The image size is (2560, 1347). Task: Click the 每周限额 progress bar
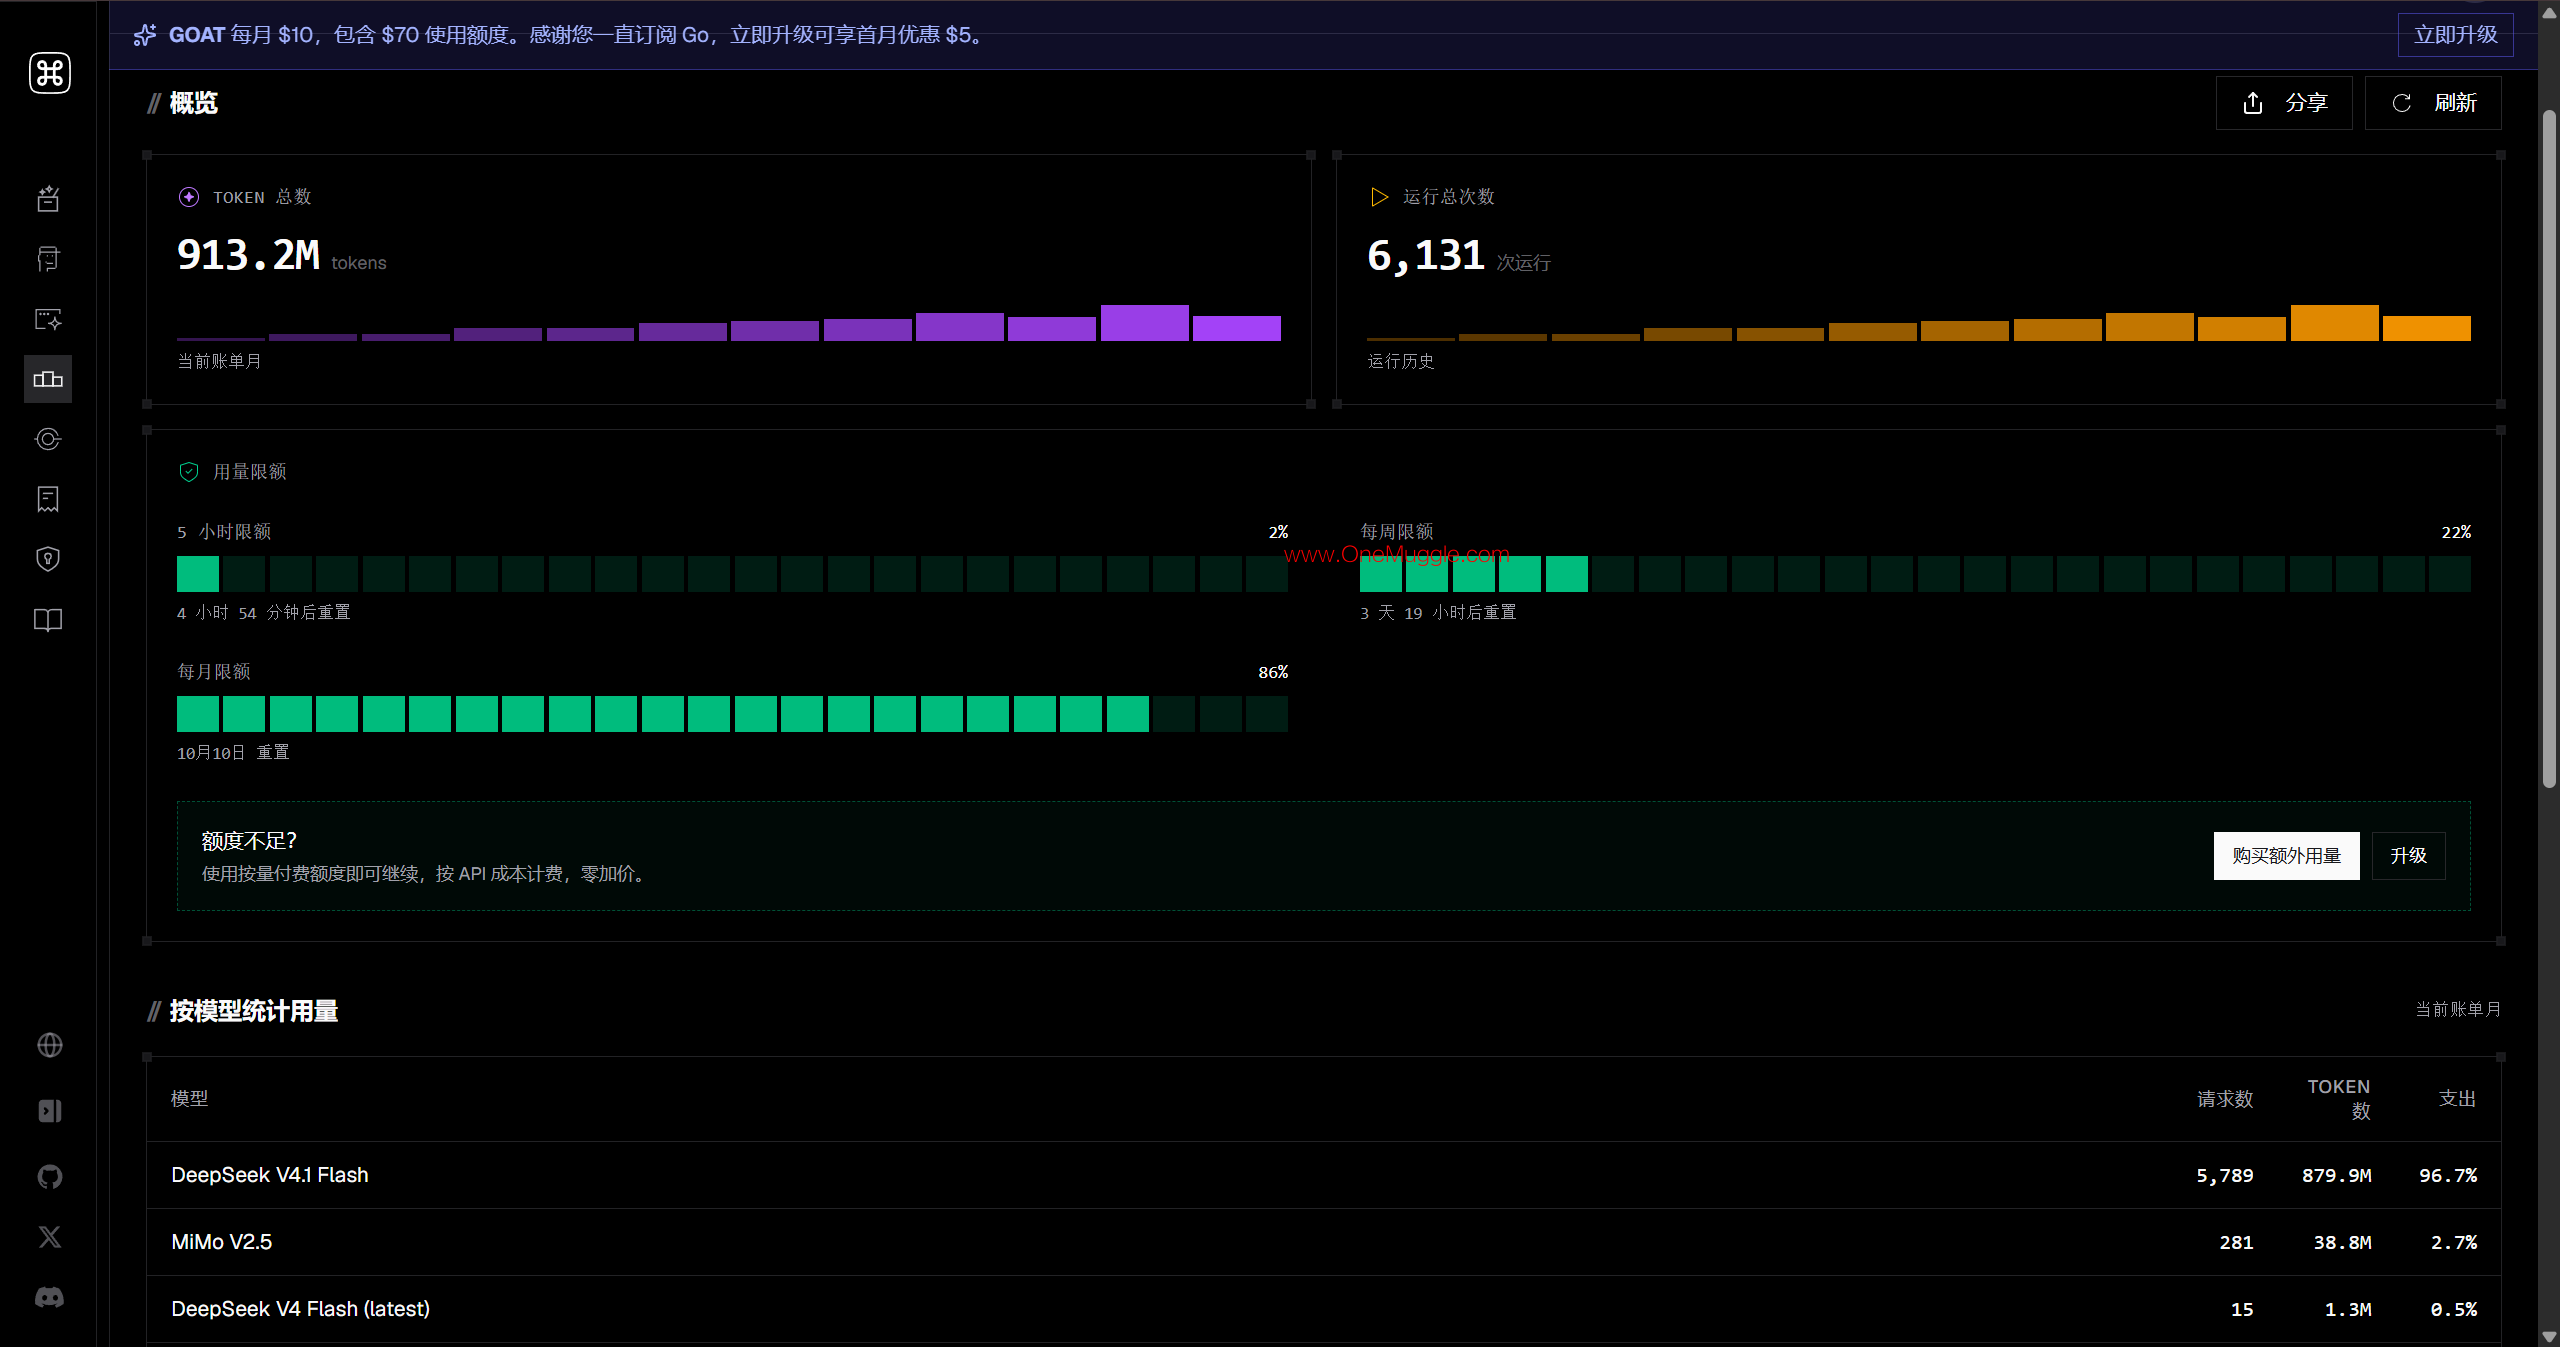click(1915, 574)
